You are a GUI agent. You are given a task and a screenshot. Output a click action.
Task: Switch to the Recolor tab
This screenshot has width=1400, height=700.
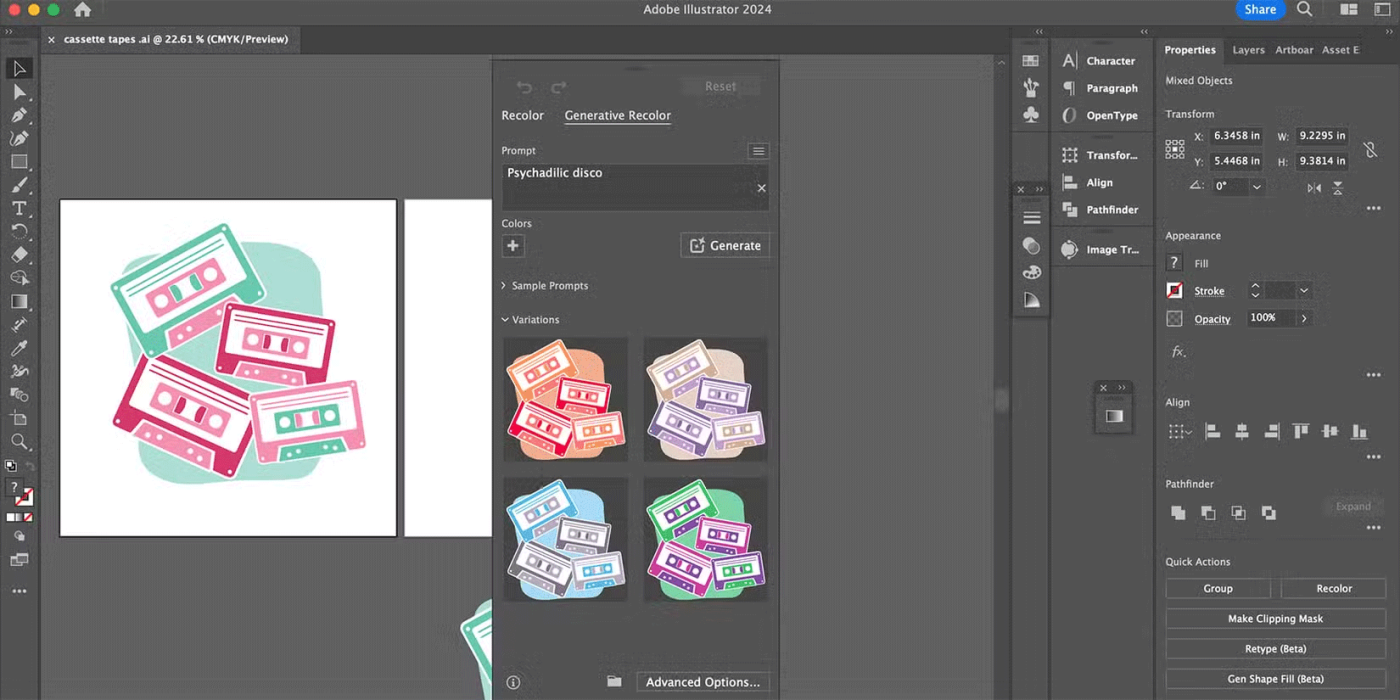click(522, 116)
